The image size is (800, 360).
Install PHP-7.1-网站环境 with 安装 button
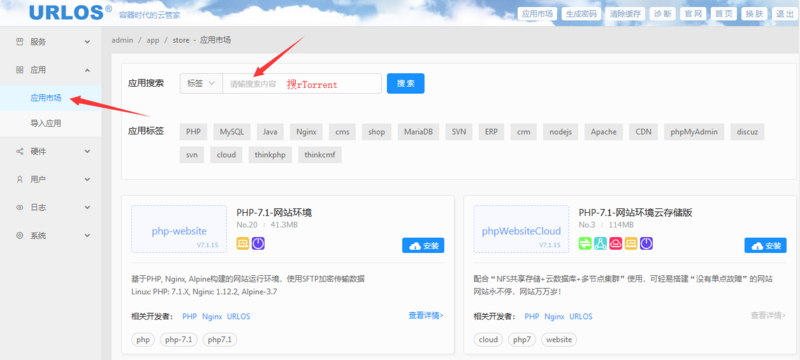(423, 245)
